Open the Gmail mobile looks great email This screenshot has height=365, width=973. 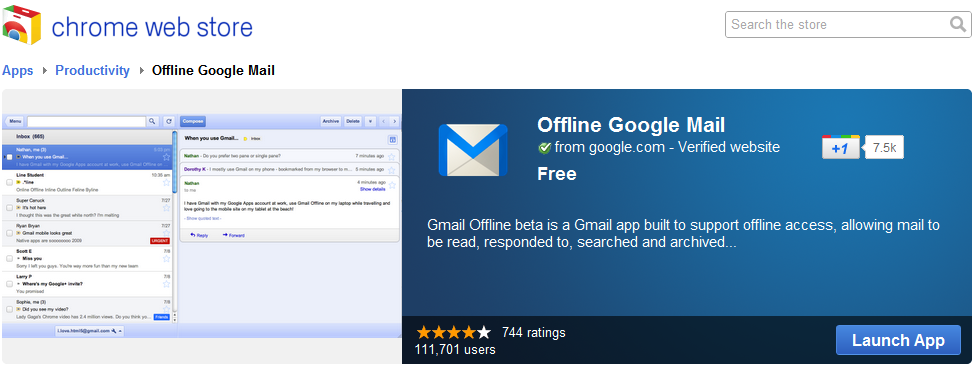87,233
